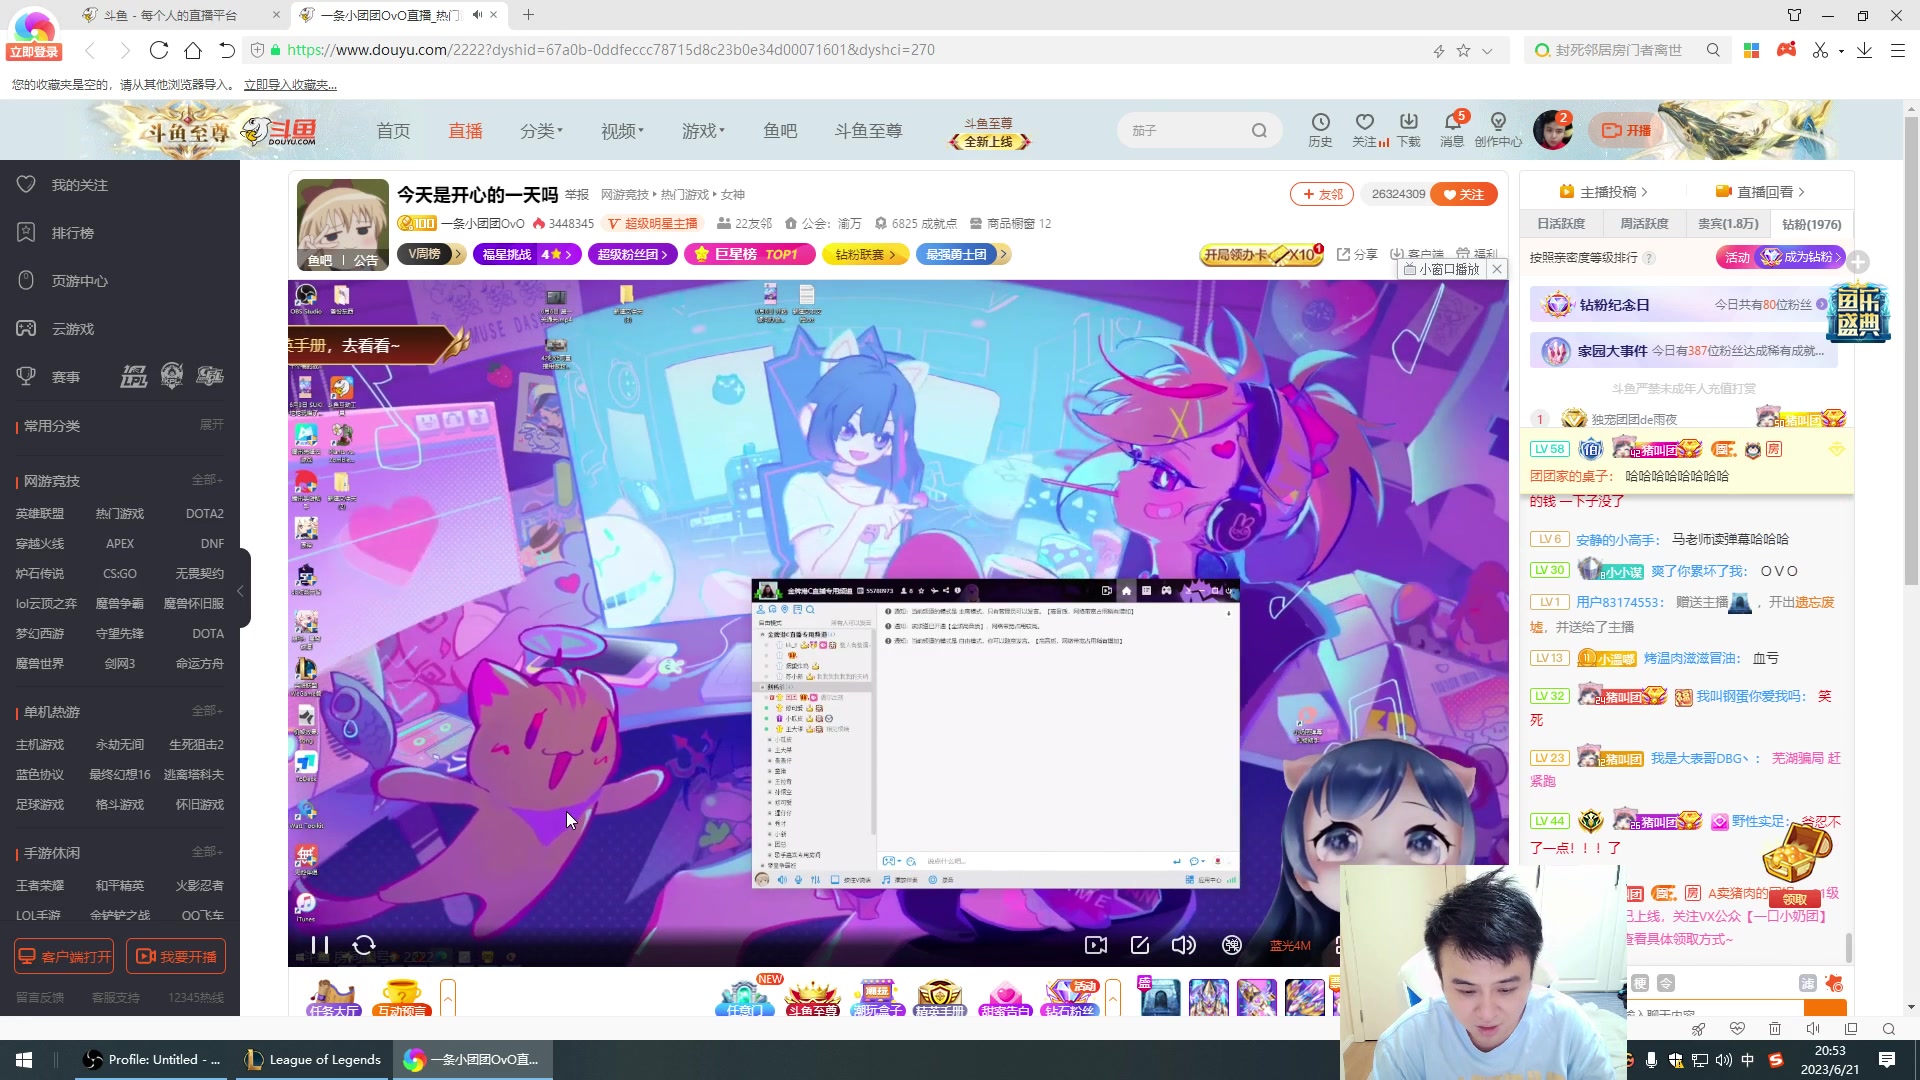Viewport: 1920px width, 1080px height.
Task: Click 成为钻粉 button
Action: (x=1801, y=257)
